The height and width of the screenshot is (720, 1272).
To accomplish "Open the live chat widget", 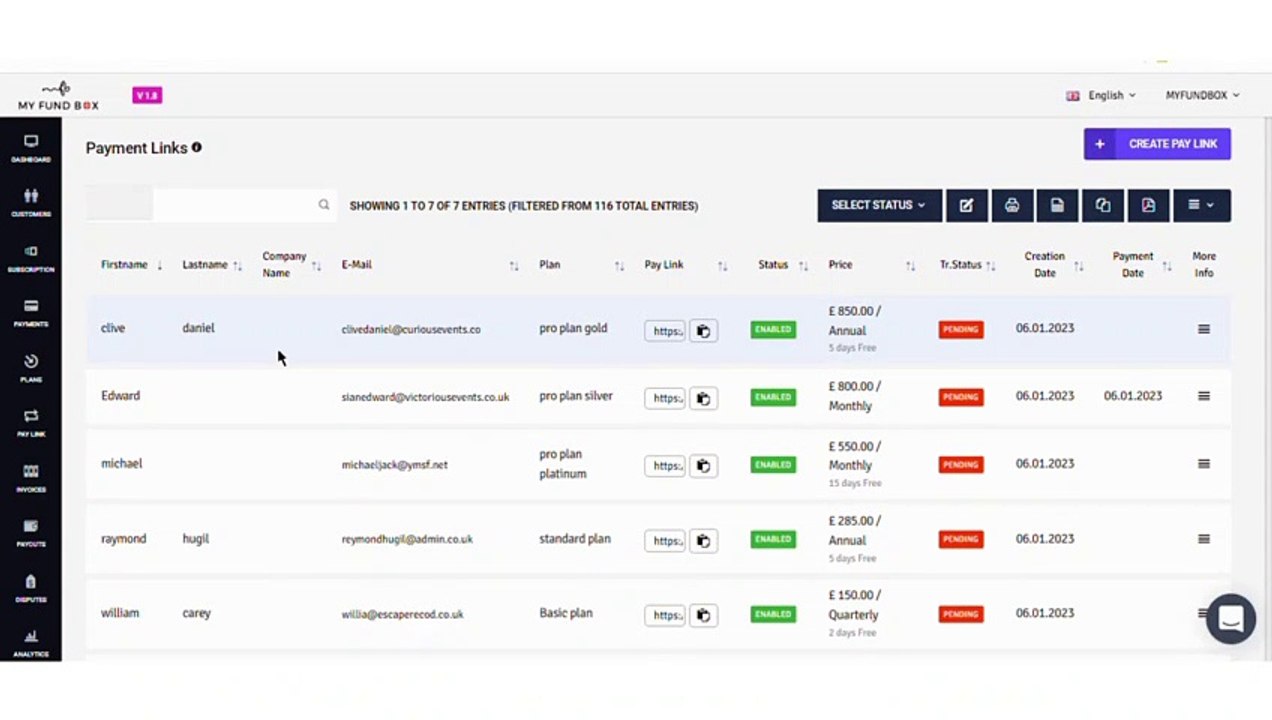I will [x=1230, y=619].
